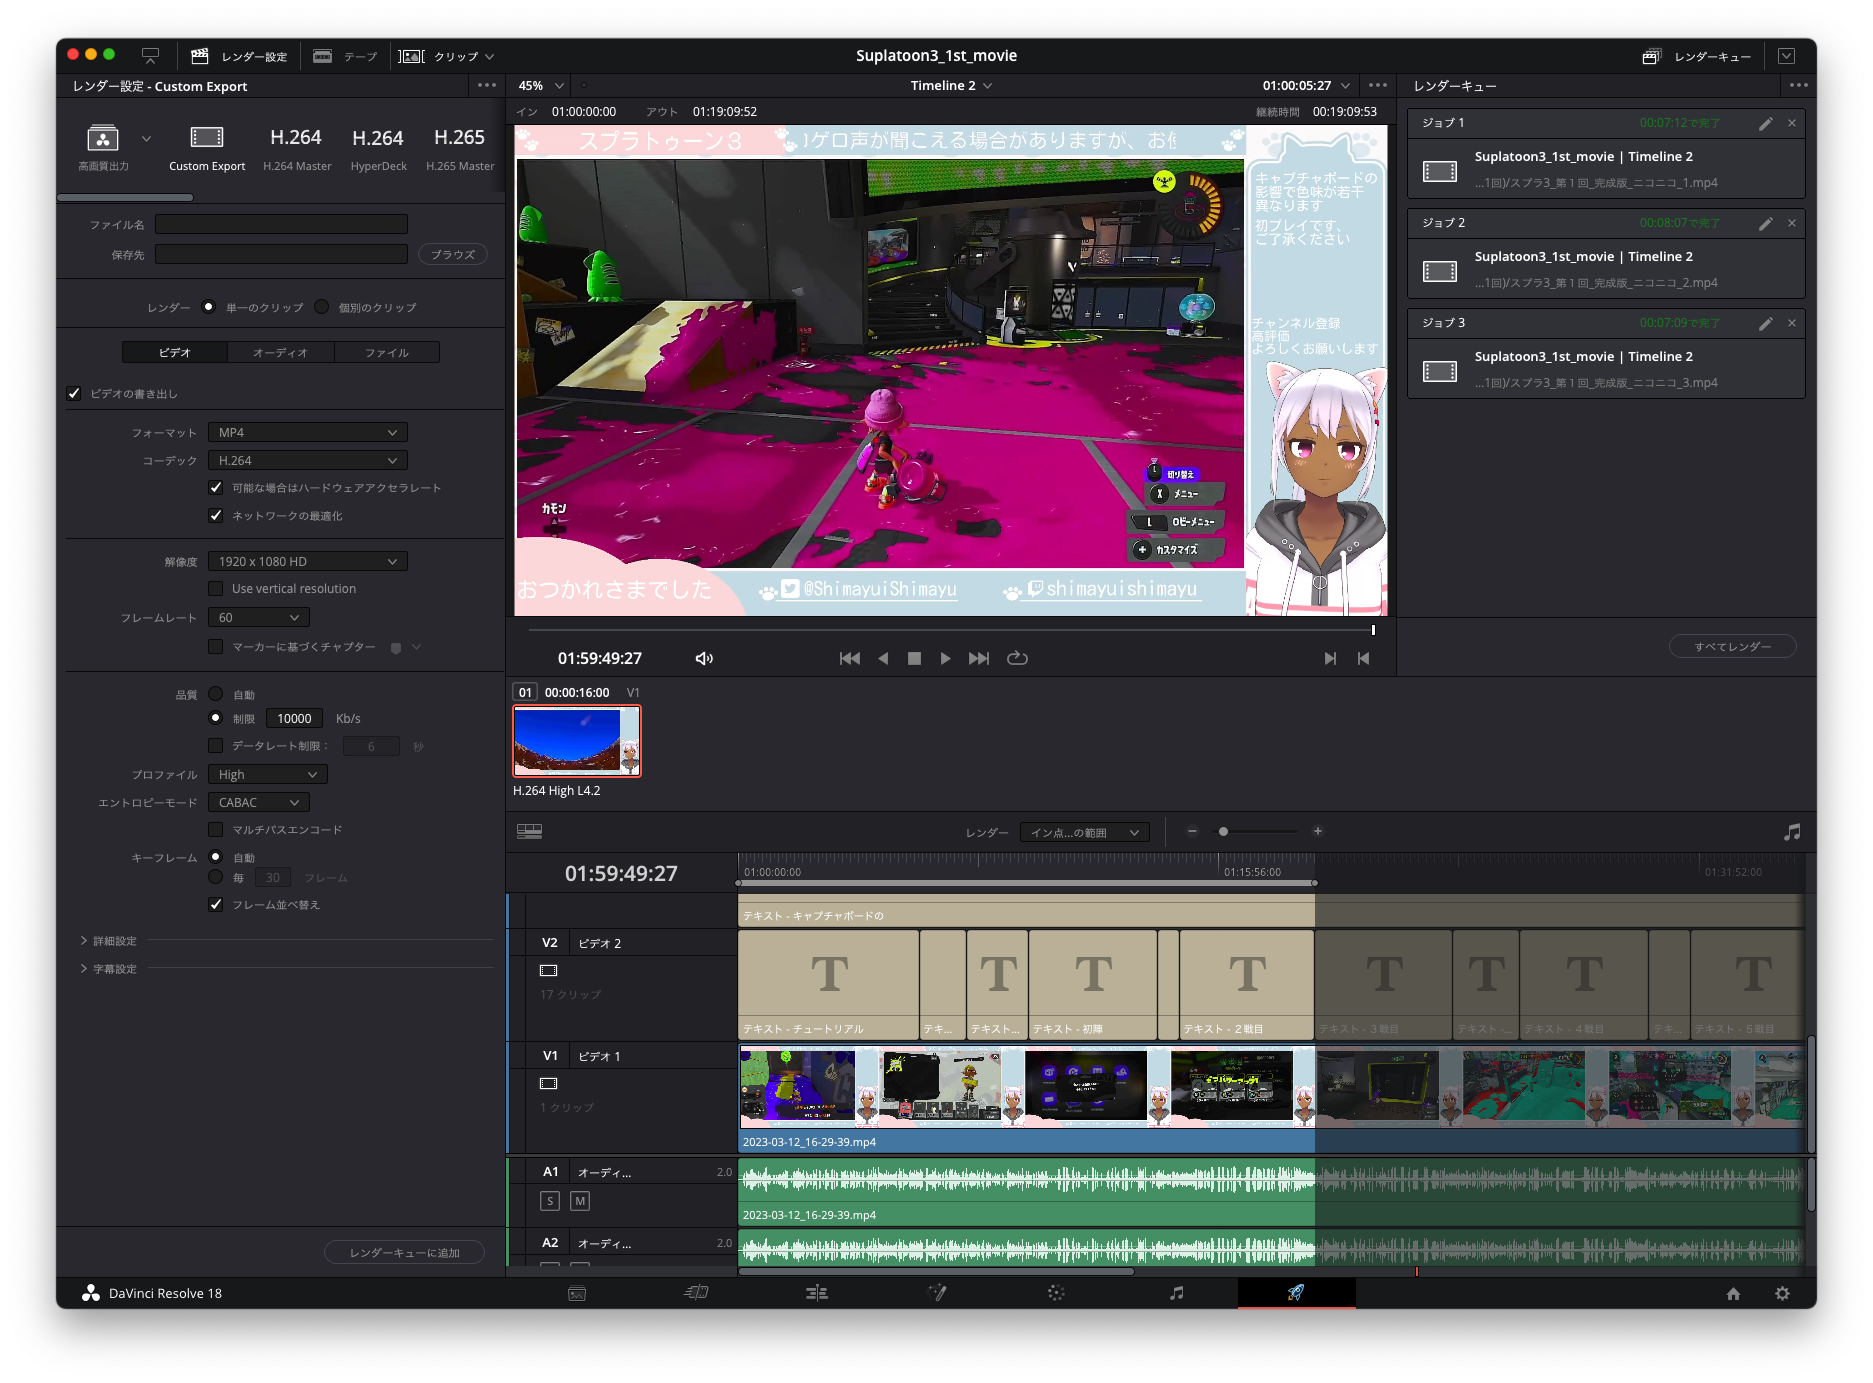
Task: Open encoding profile High dropdown
Action: point(267,774)
